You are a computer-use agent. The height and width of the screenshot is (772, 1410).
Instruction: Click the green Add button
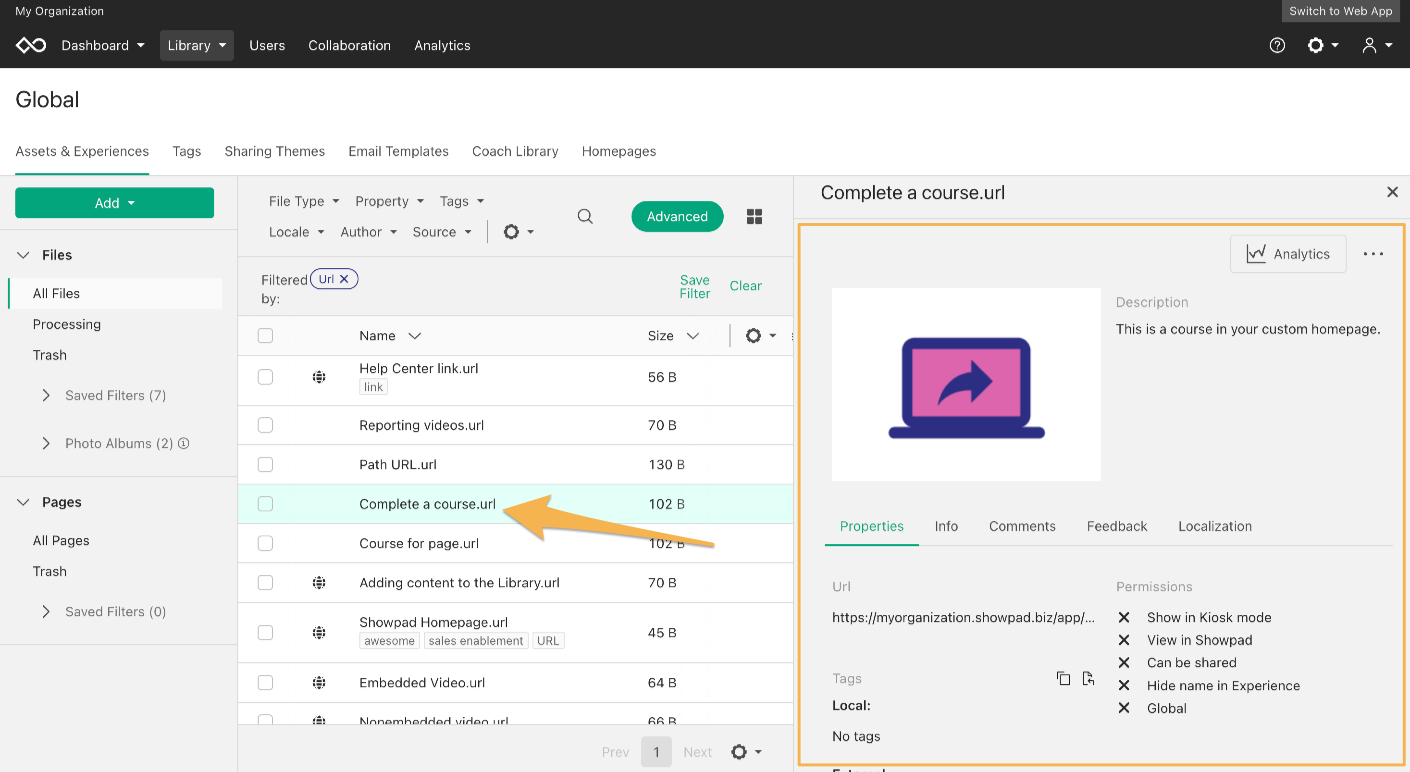point(114,203)
